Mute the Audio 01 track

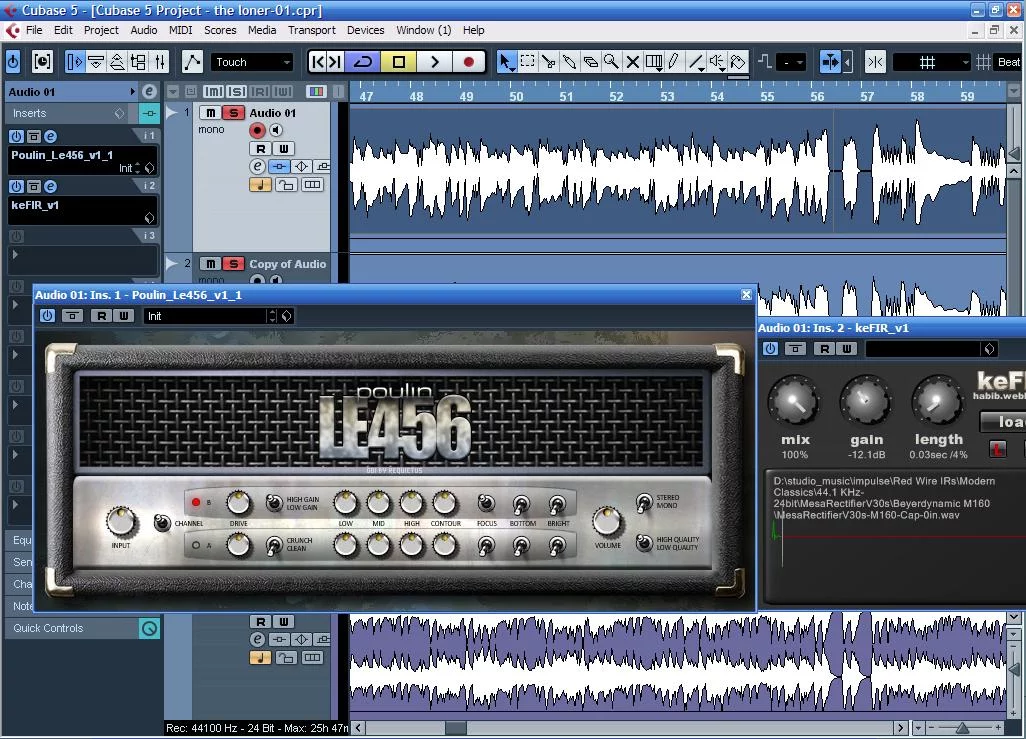tap(211, 113)
